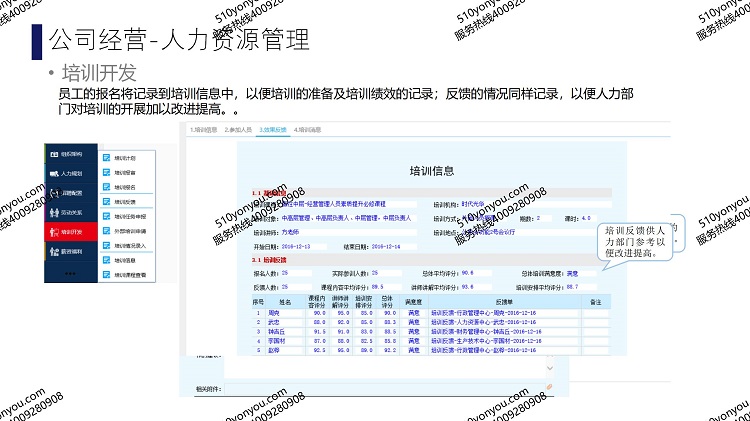Click the attachment paperclip icon

(x=547, y=386)
